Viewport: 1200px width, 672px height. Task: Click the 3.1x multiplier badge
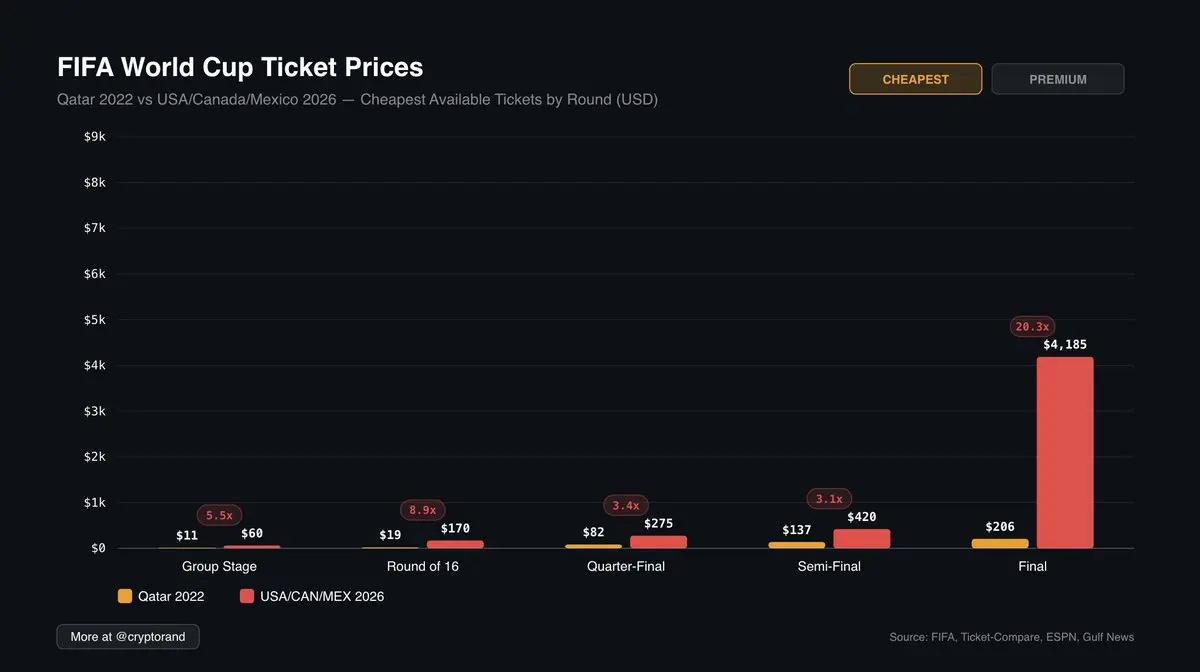click(829, 498)
